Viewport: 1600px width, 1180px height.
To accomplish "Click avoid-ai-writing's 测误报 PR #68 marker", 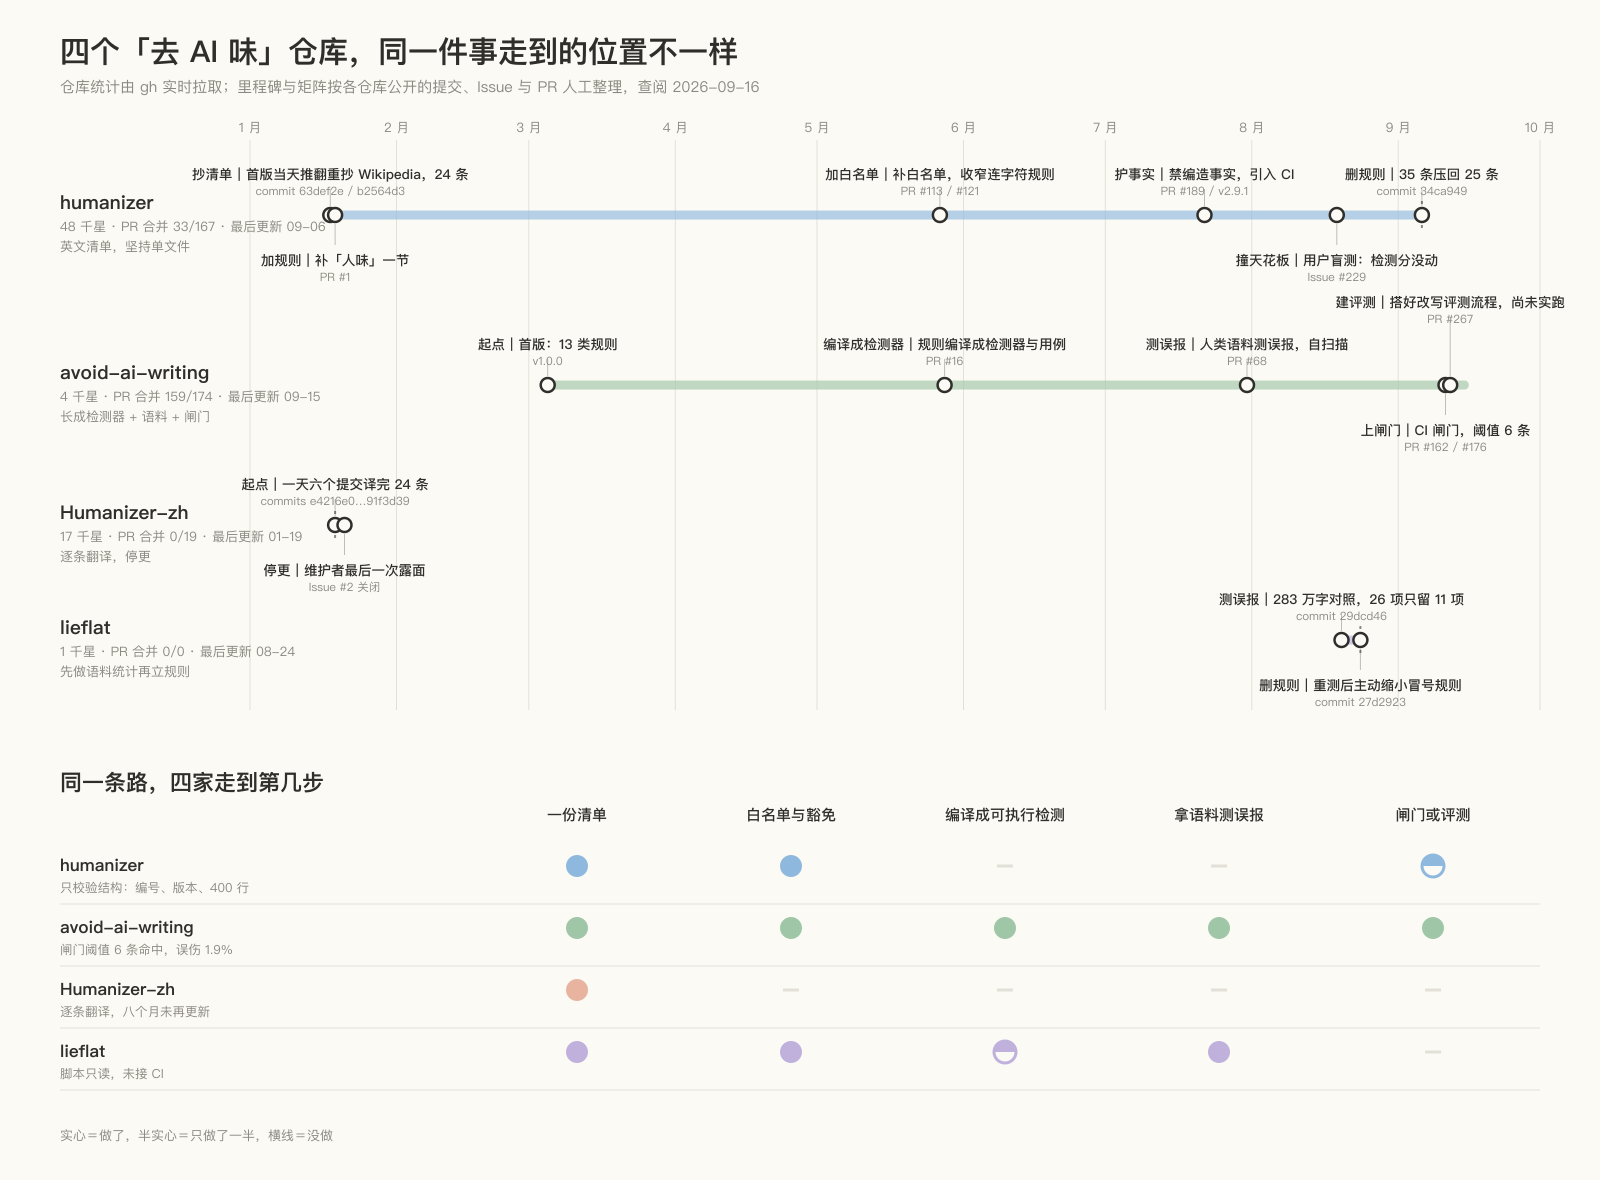I will [x=1247, y=385].
